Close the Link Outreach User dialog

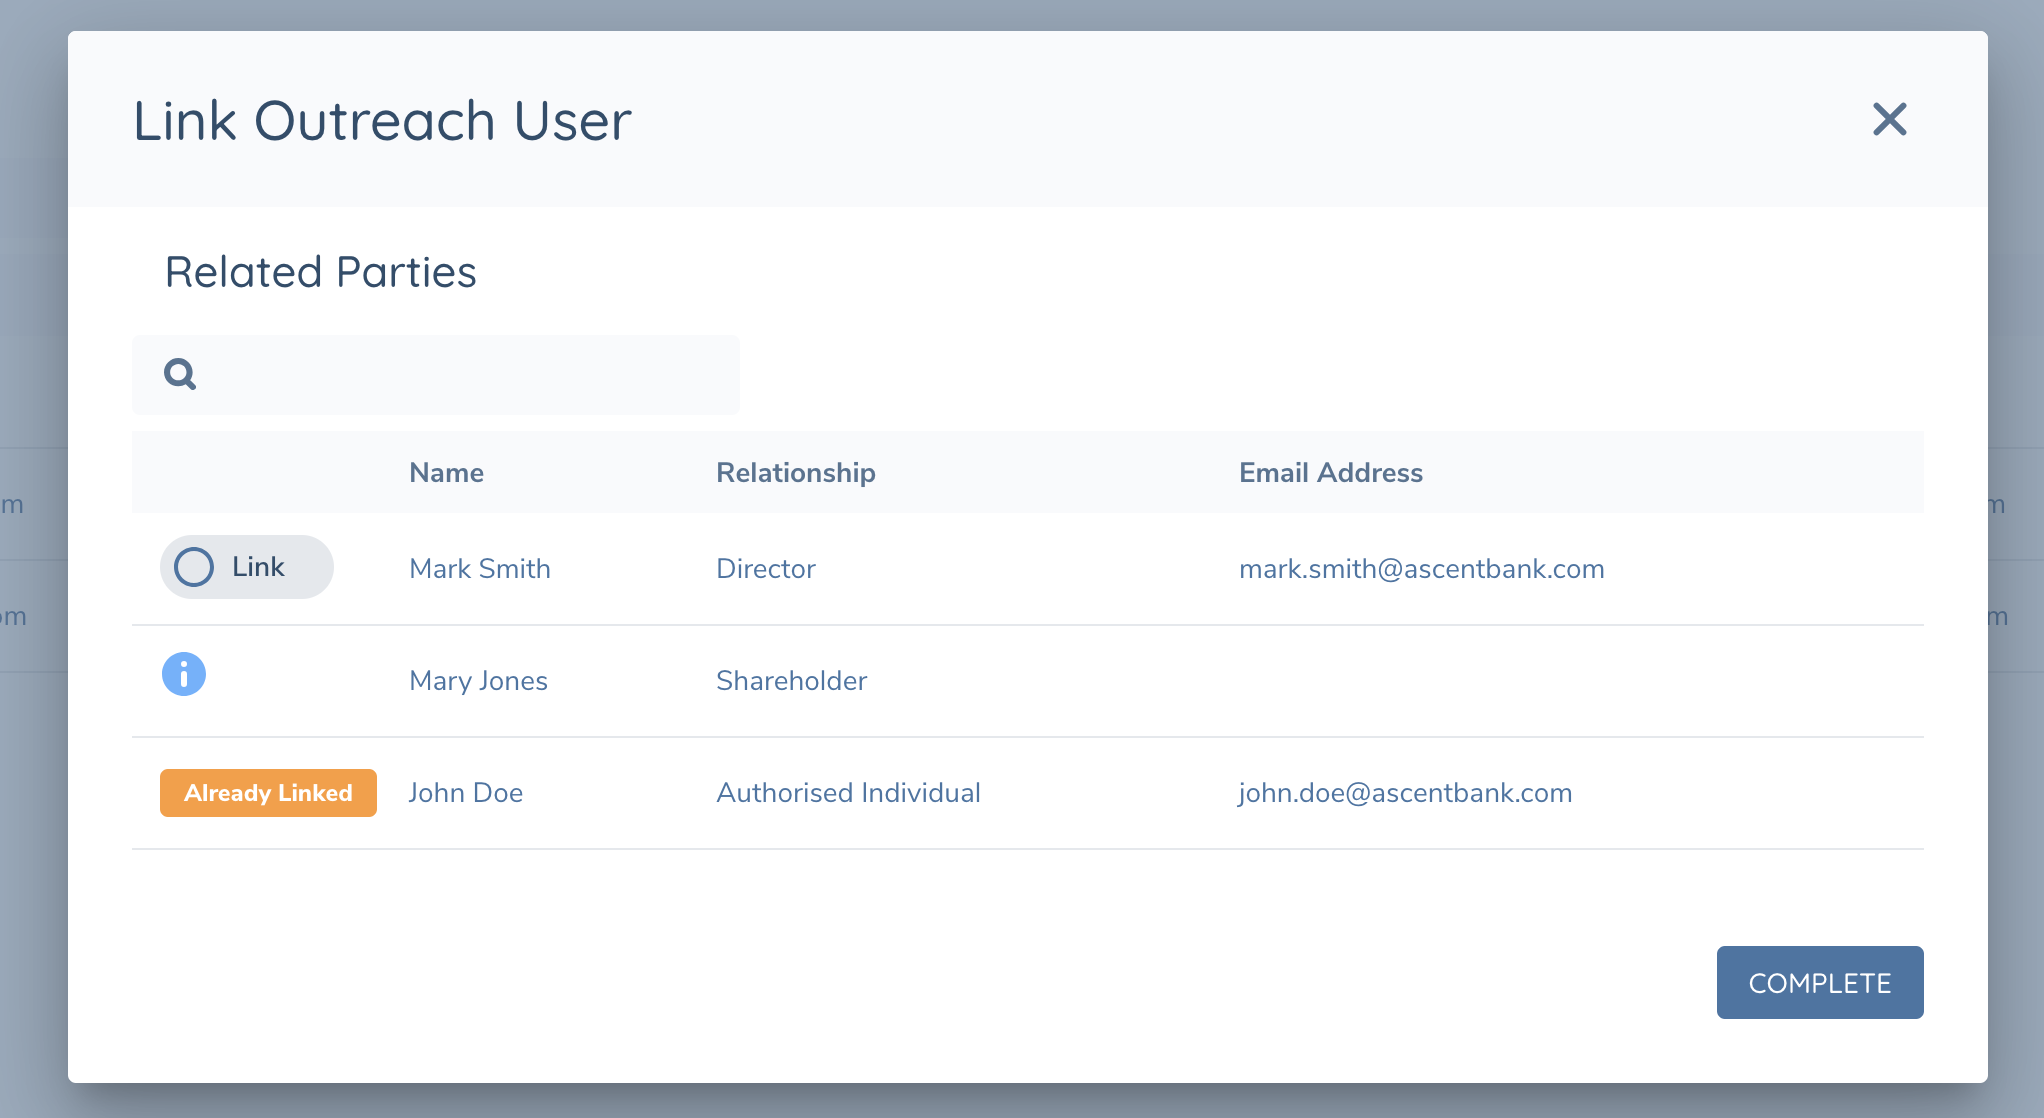pos(1889,120)
